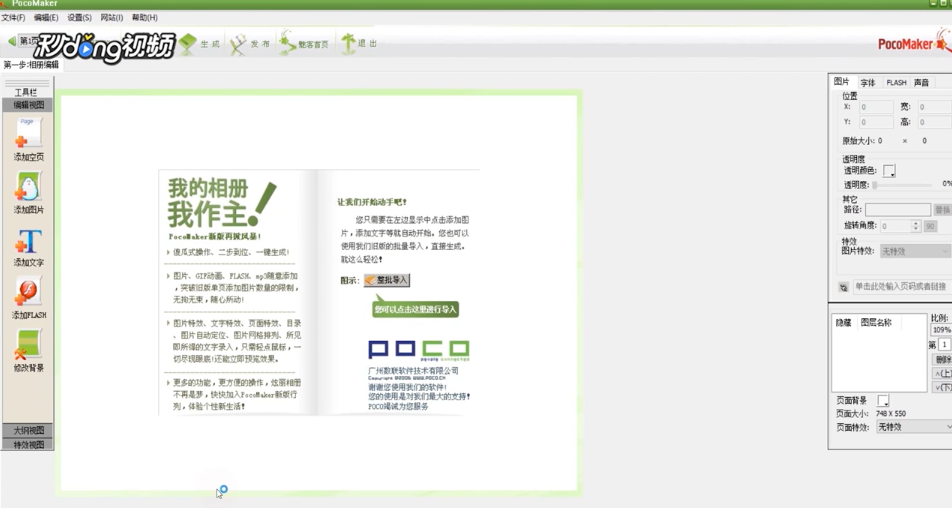
Task: Click the 我的相册我作主 title graphic
Action: tap(222, 204)
